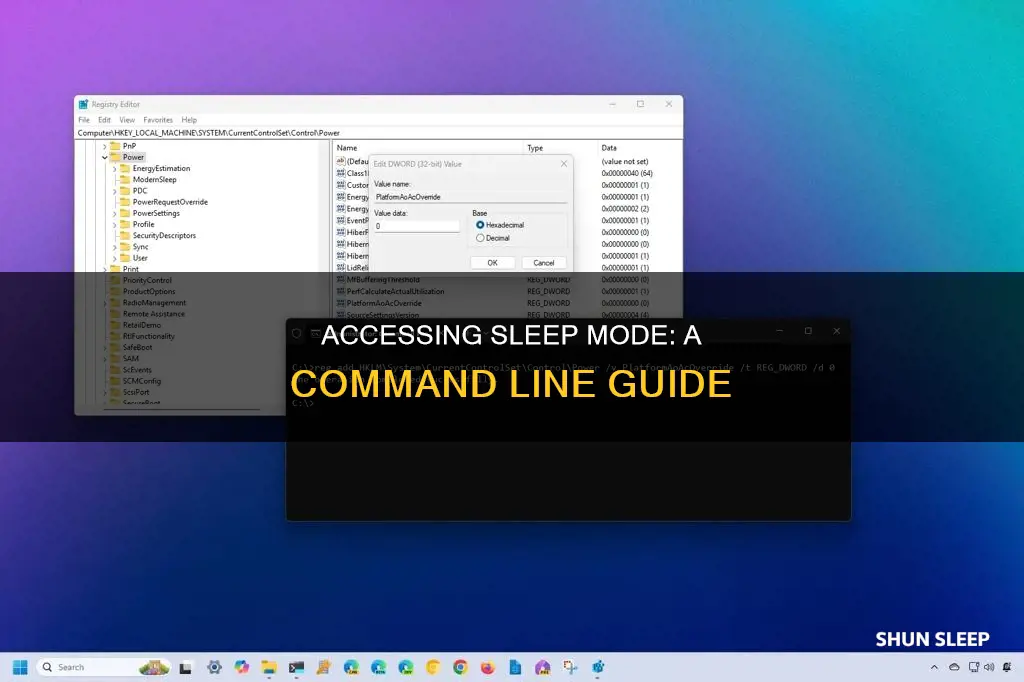The image size is (1024, 682).
Task: Click the Value name PlatformAoAcOverride field
Action: tap(470, 197)
